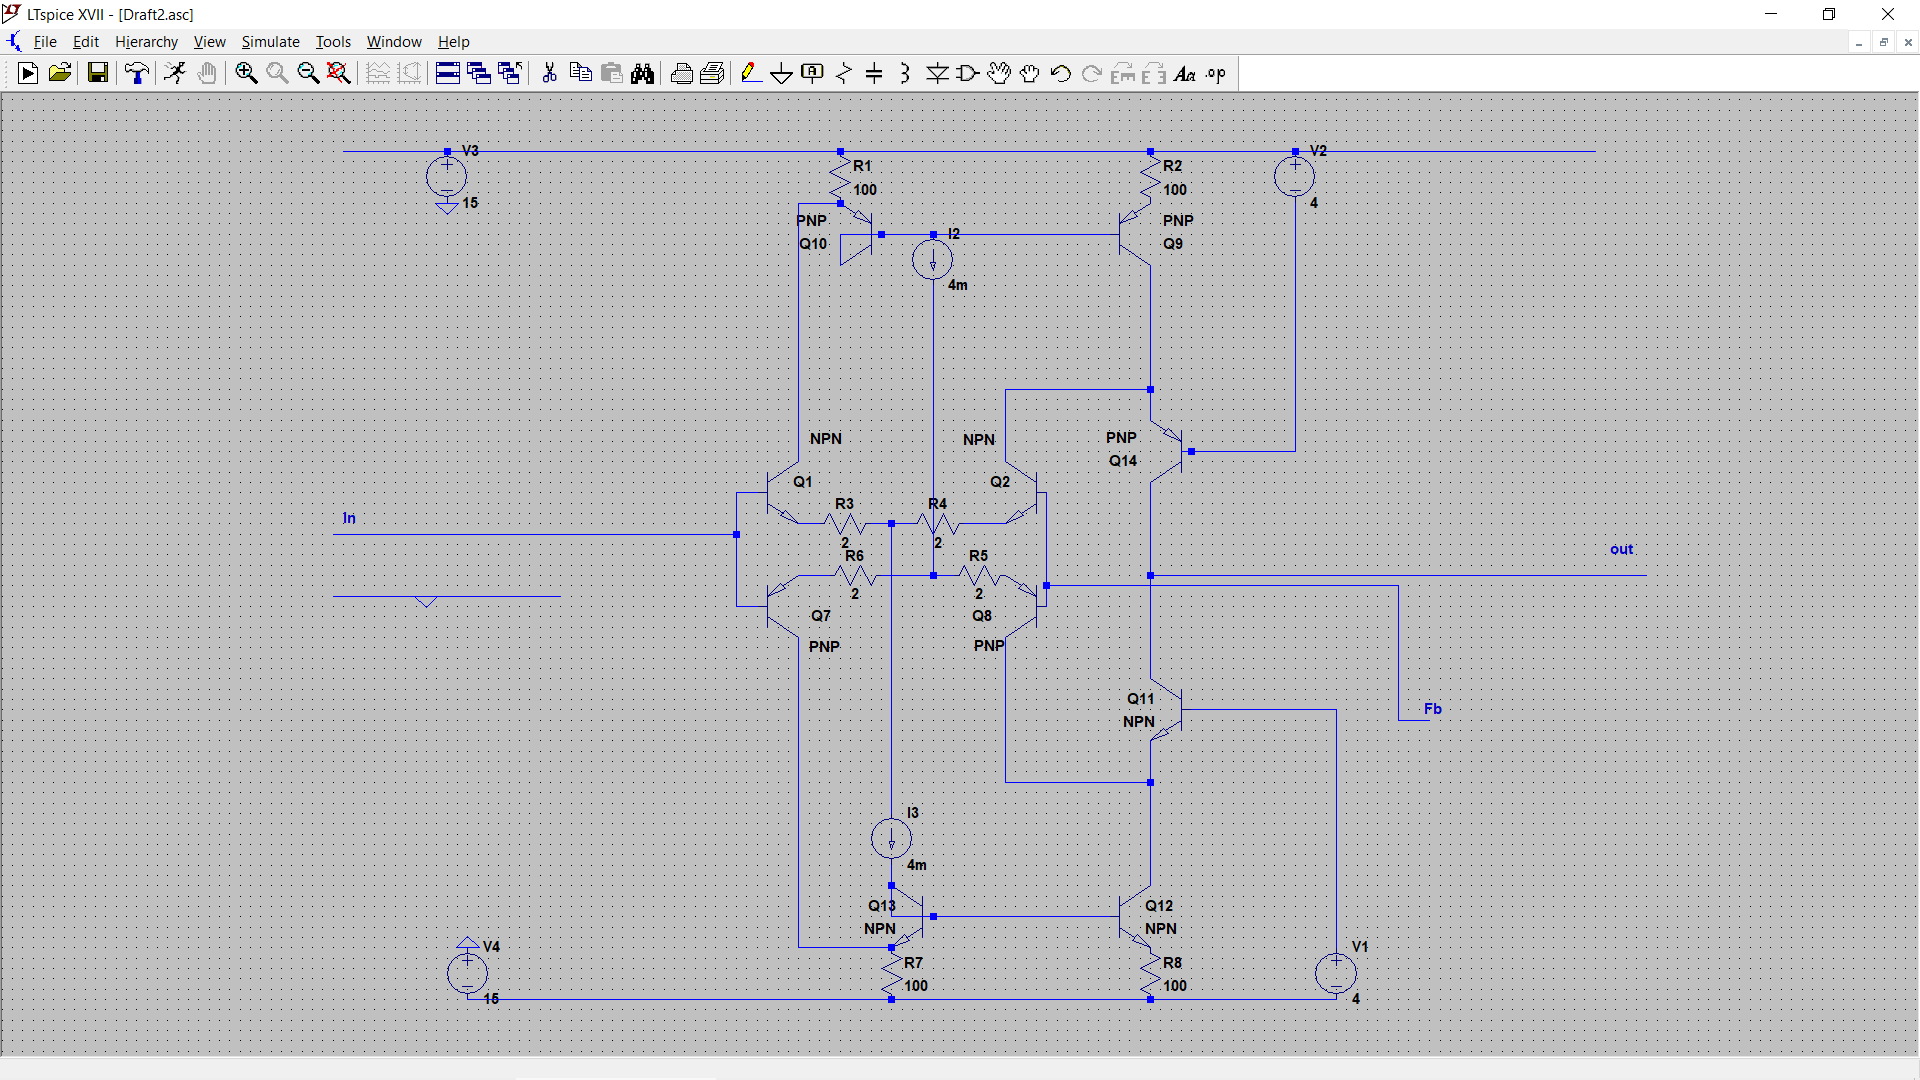Select the Move open-hand tool
This screenshot has height=1080, width=1920.
999,73
